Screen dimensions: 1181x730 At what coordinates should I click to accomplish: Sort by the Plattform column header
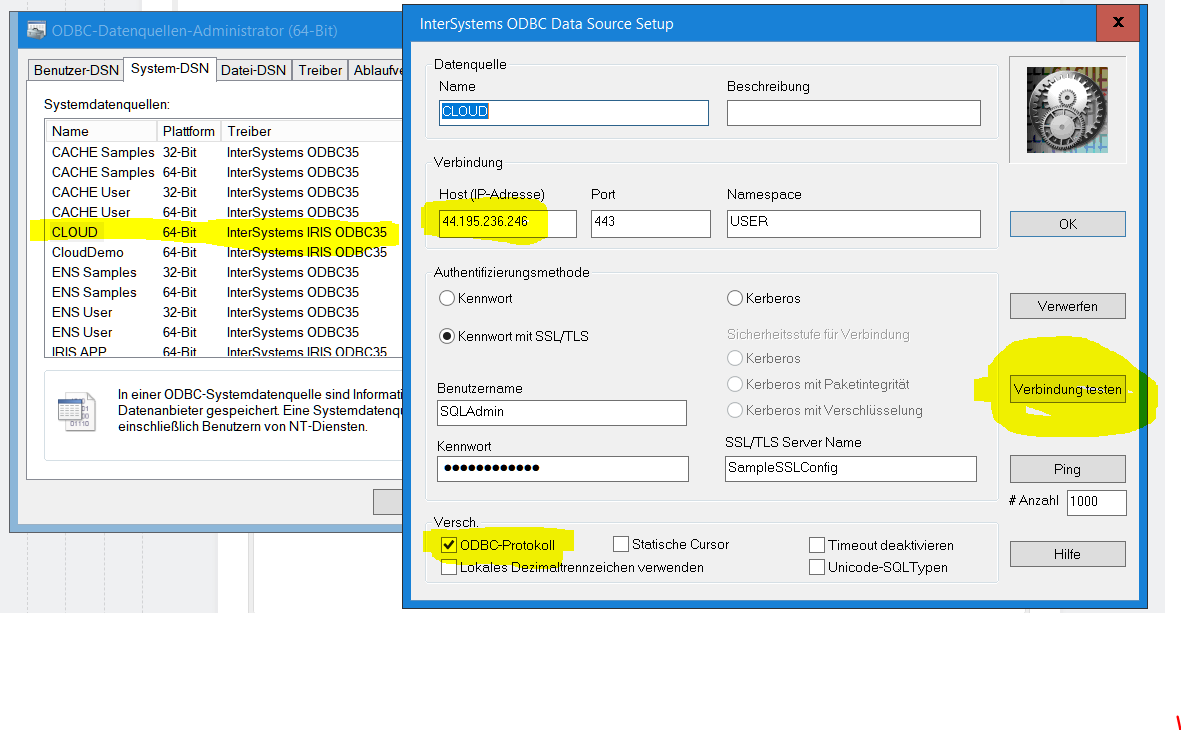(189, 131)
